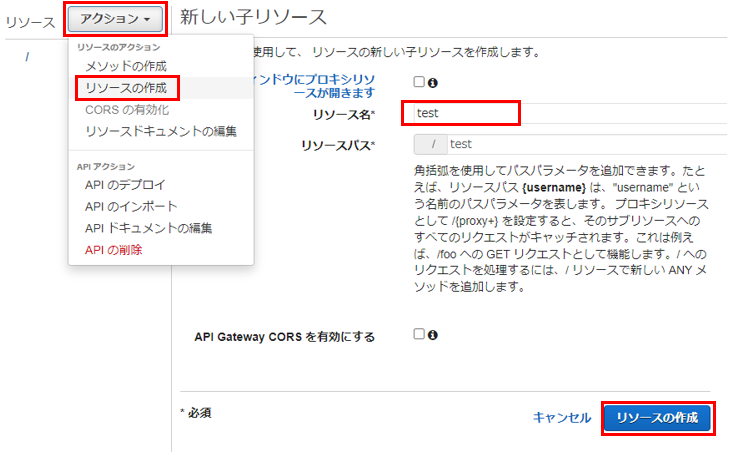
Task: Enable the proxy resource checkbox
Action: [x=420, y=82]
